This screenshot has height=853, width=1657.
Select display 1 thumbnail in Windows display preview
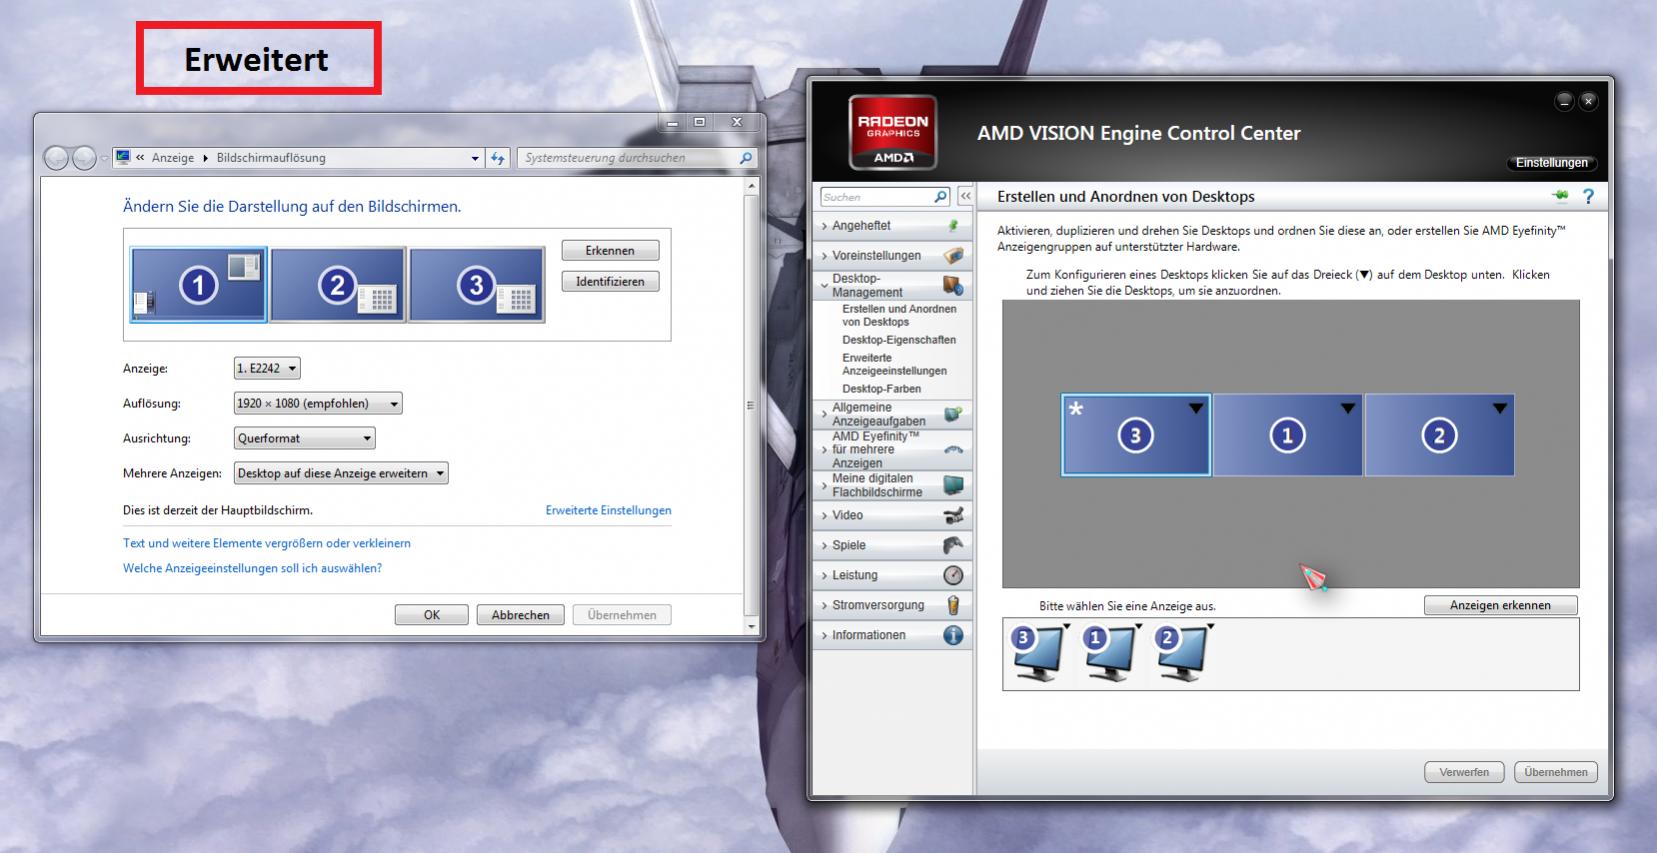[198, 285]
